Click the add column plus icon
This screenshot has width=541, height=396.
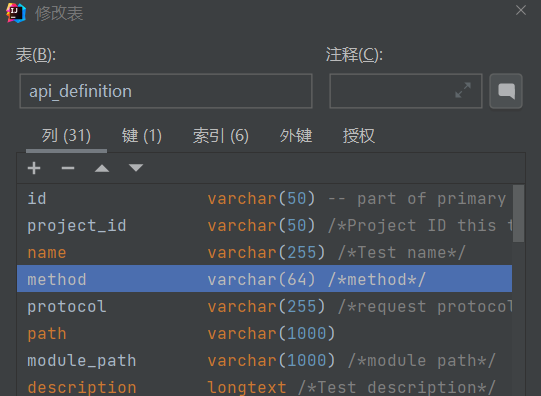pyautogui.click(x=34, y=168)
